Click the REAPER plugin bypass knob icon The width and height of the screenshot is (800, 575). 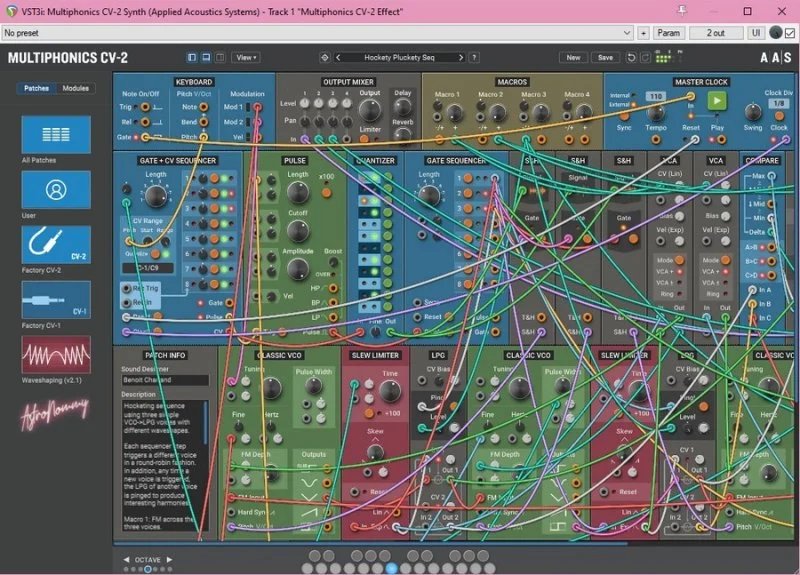pyautogui.click(x=776, y=33)
